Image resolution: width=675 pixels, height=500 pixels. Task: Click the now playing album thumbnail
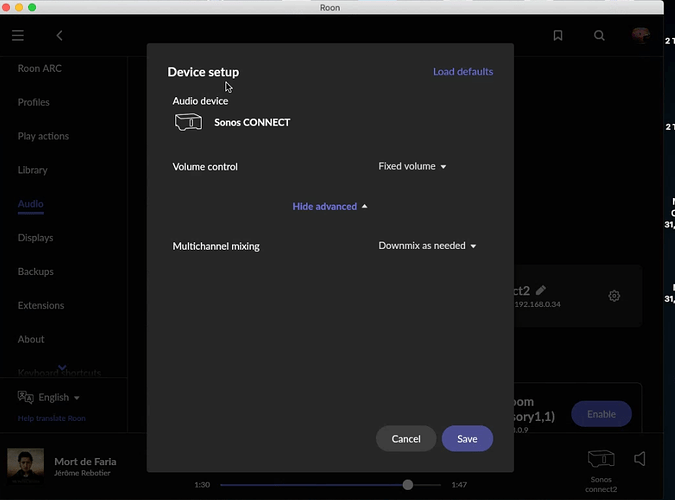coord(25,466)
